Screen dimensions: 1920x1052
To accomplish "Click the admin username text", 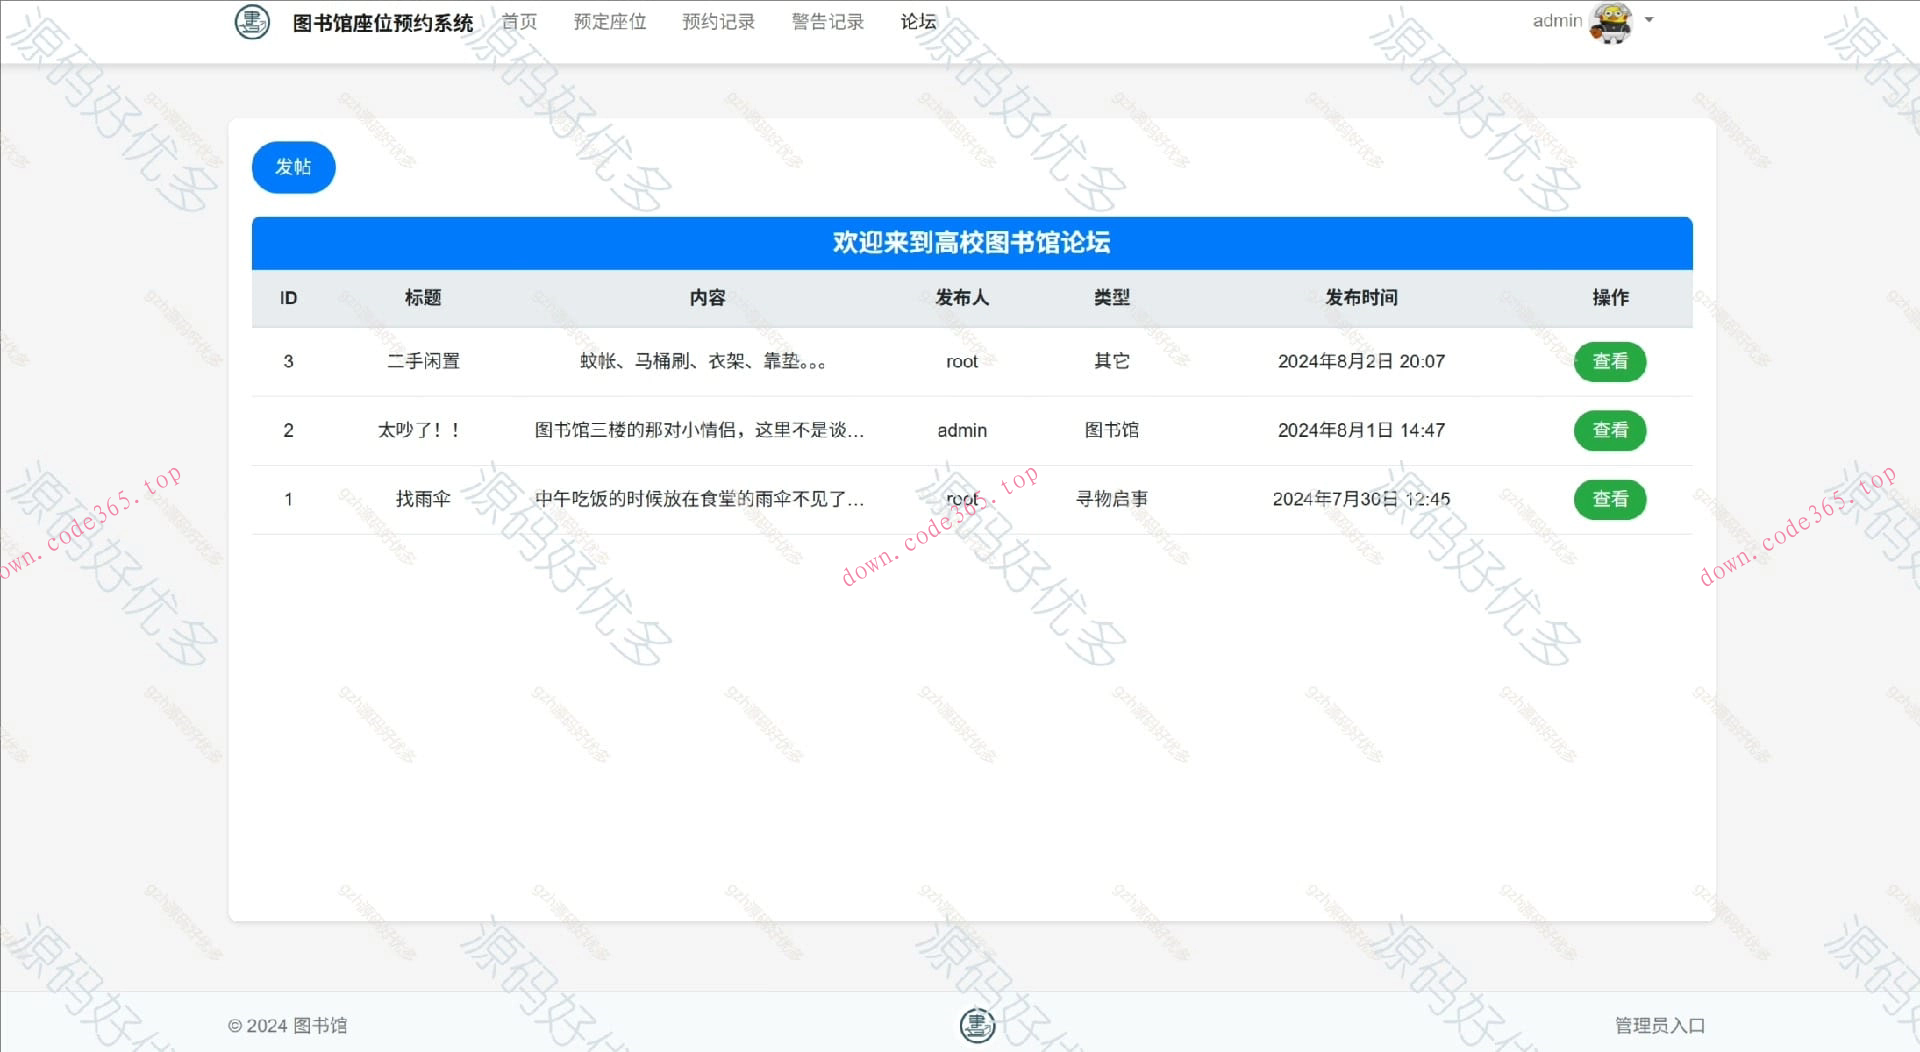I will point(1556,20).
